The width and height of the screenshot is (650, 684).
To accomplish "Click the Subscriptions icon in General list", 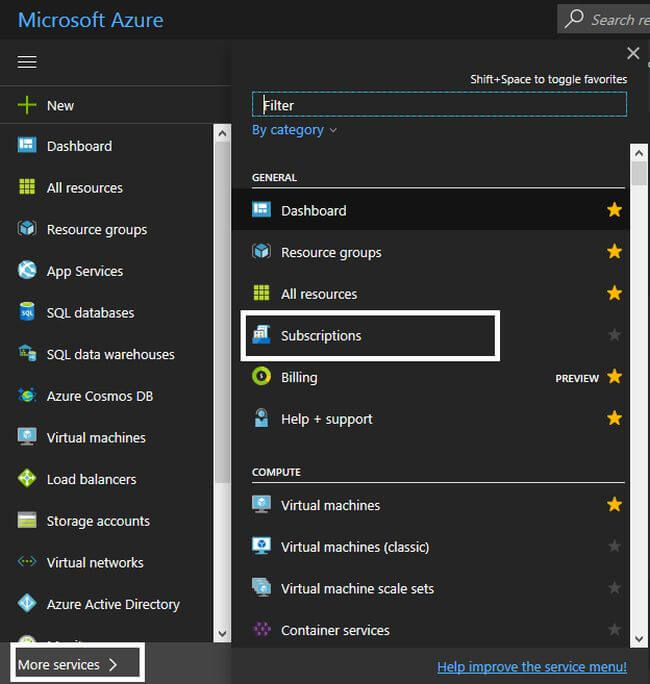I will tap(261, 336).
